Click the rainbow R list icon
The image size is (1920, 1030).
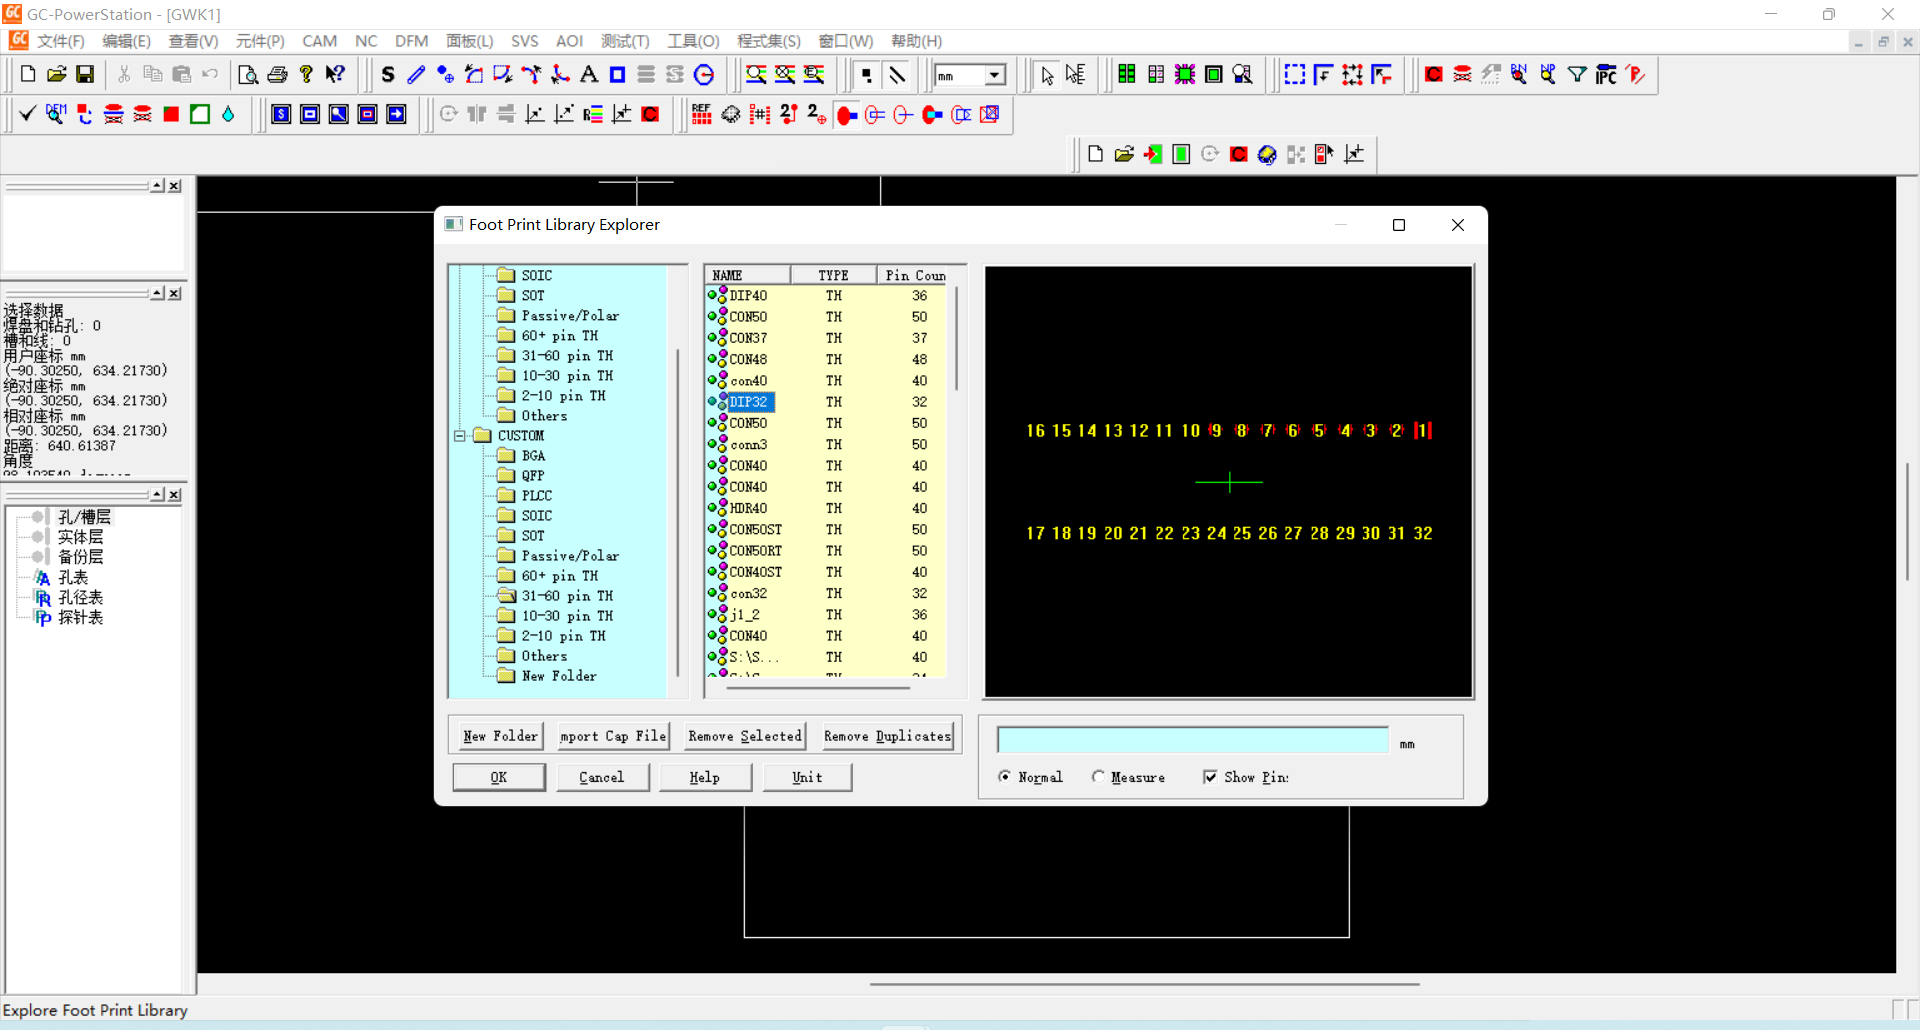click(593, 114)
